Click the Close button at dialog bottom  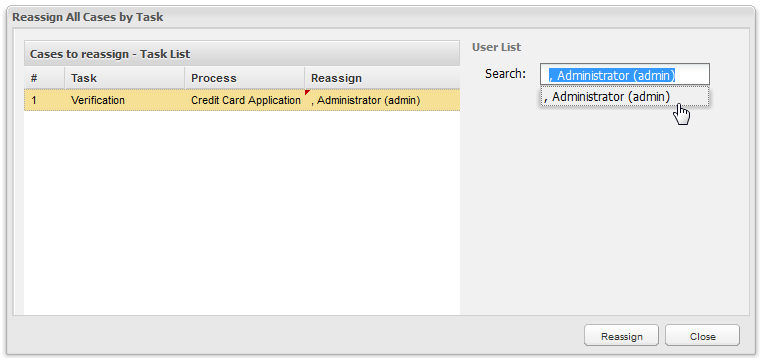pos(702,336)
